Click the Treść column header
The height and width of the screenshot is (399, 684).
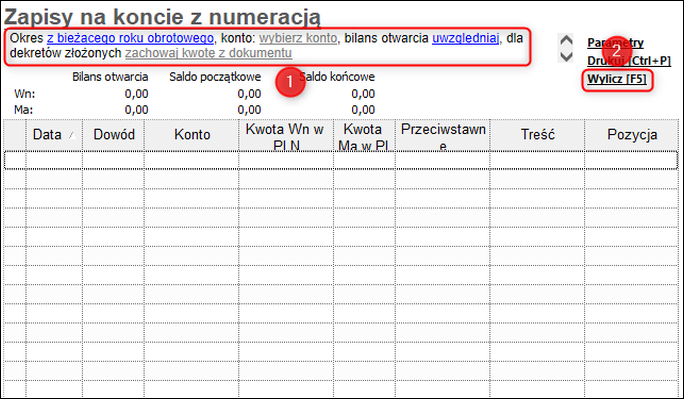coord(537,135)
